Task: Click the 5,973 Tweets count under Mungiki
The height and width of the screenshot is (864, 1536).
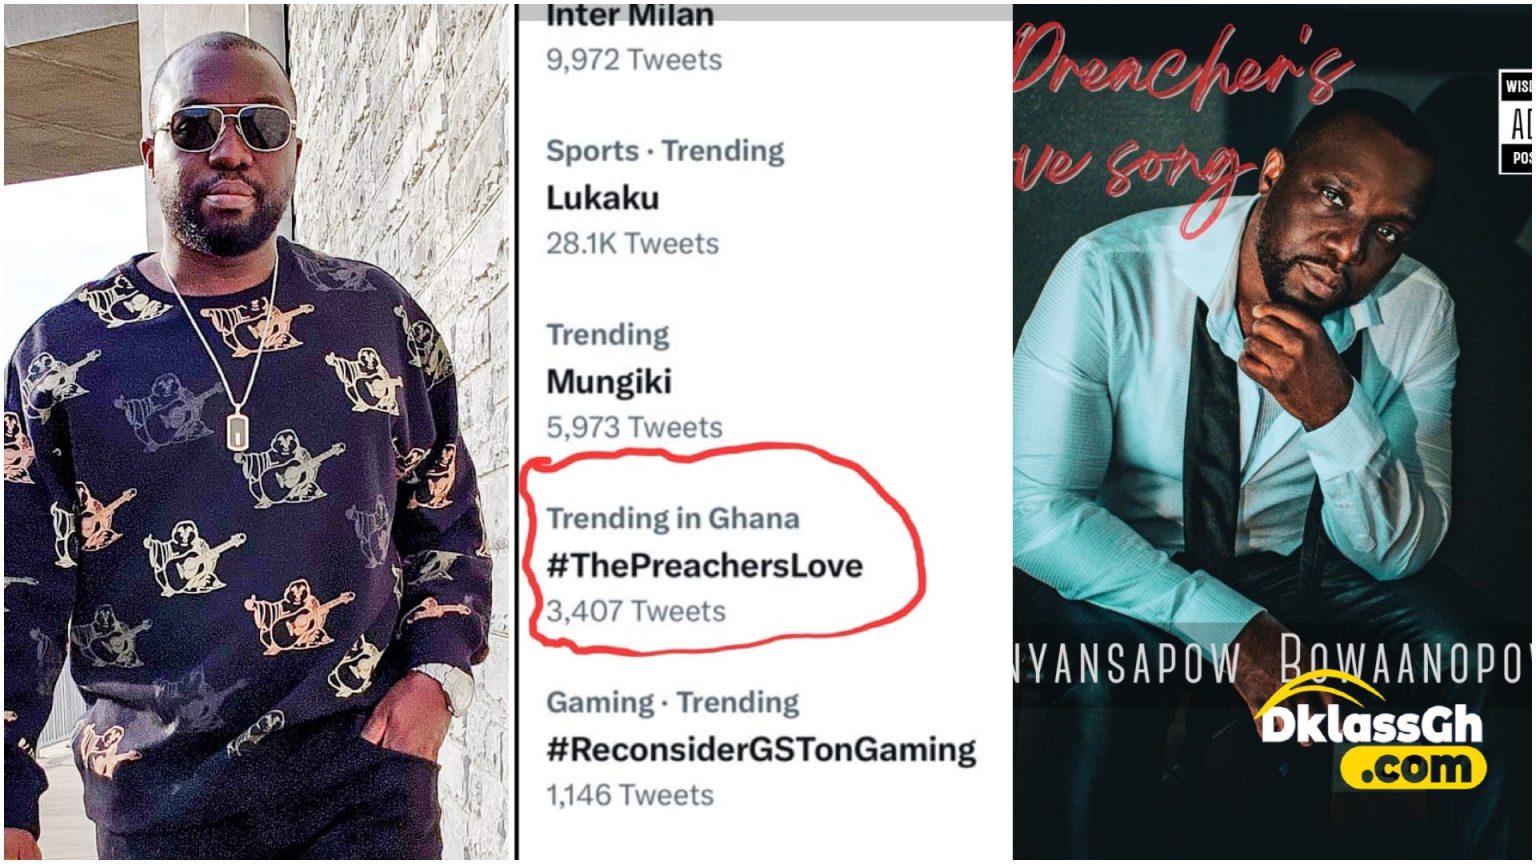Action: (634, 428)
